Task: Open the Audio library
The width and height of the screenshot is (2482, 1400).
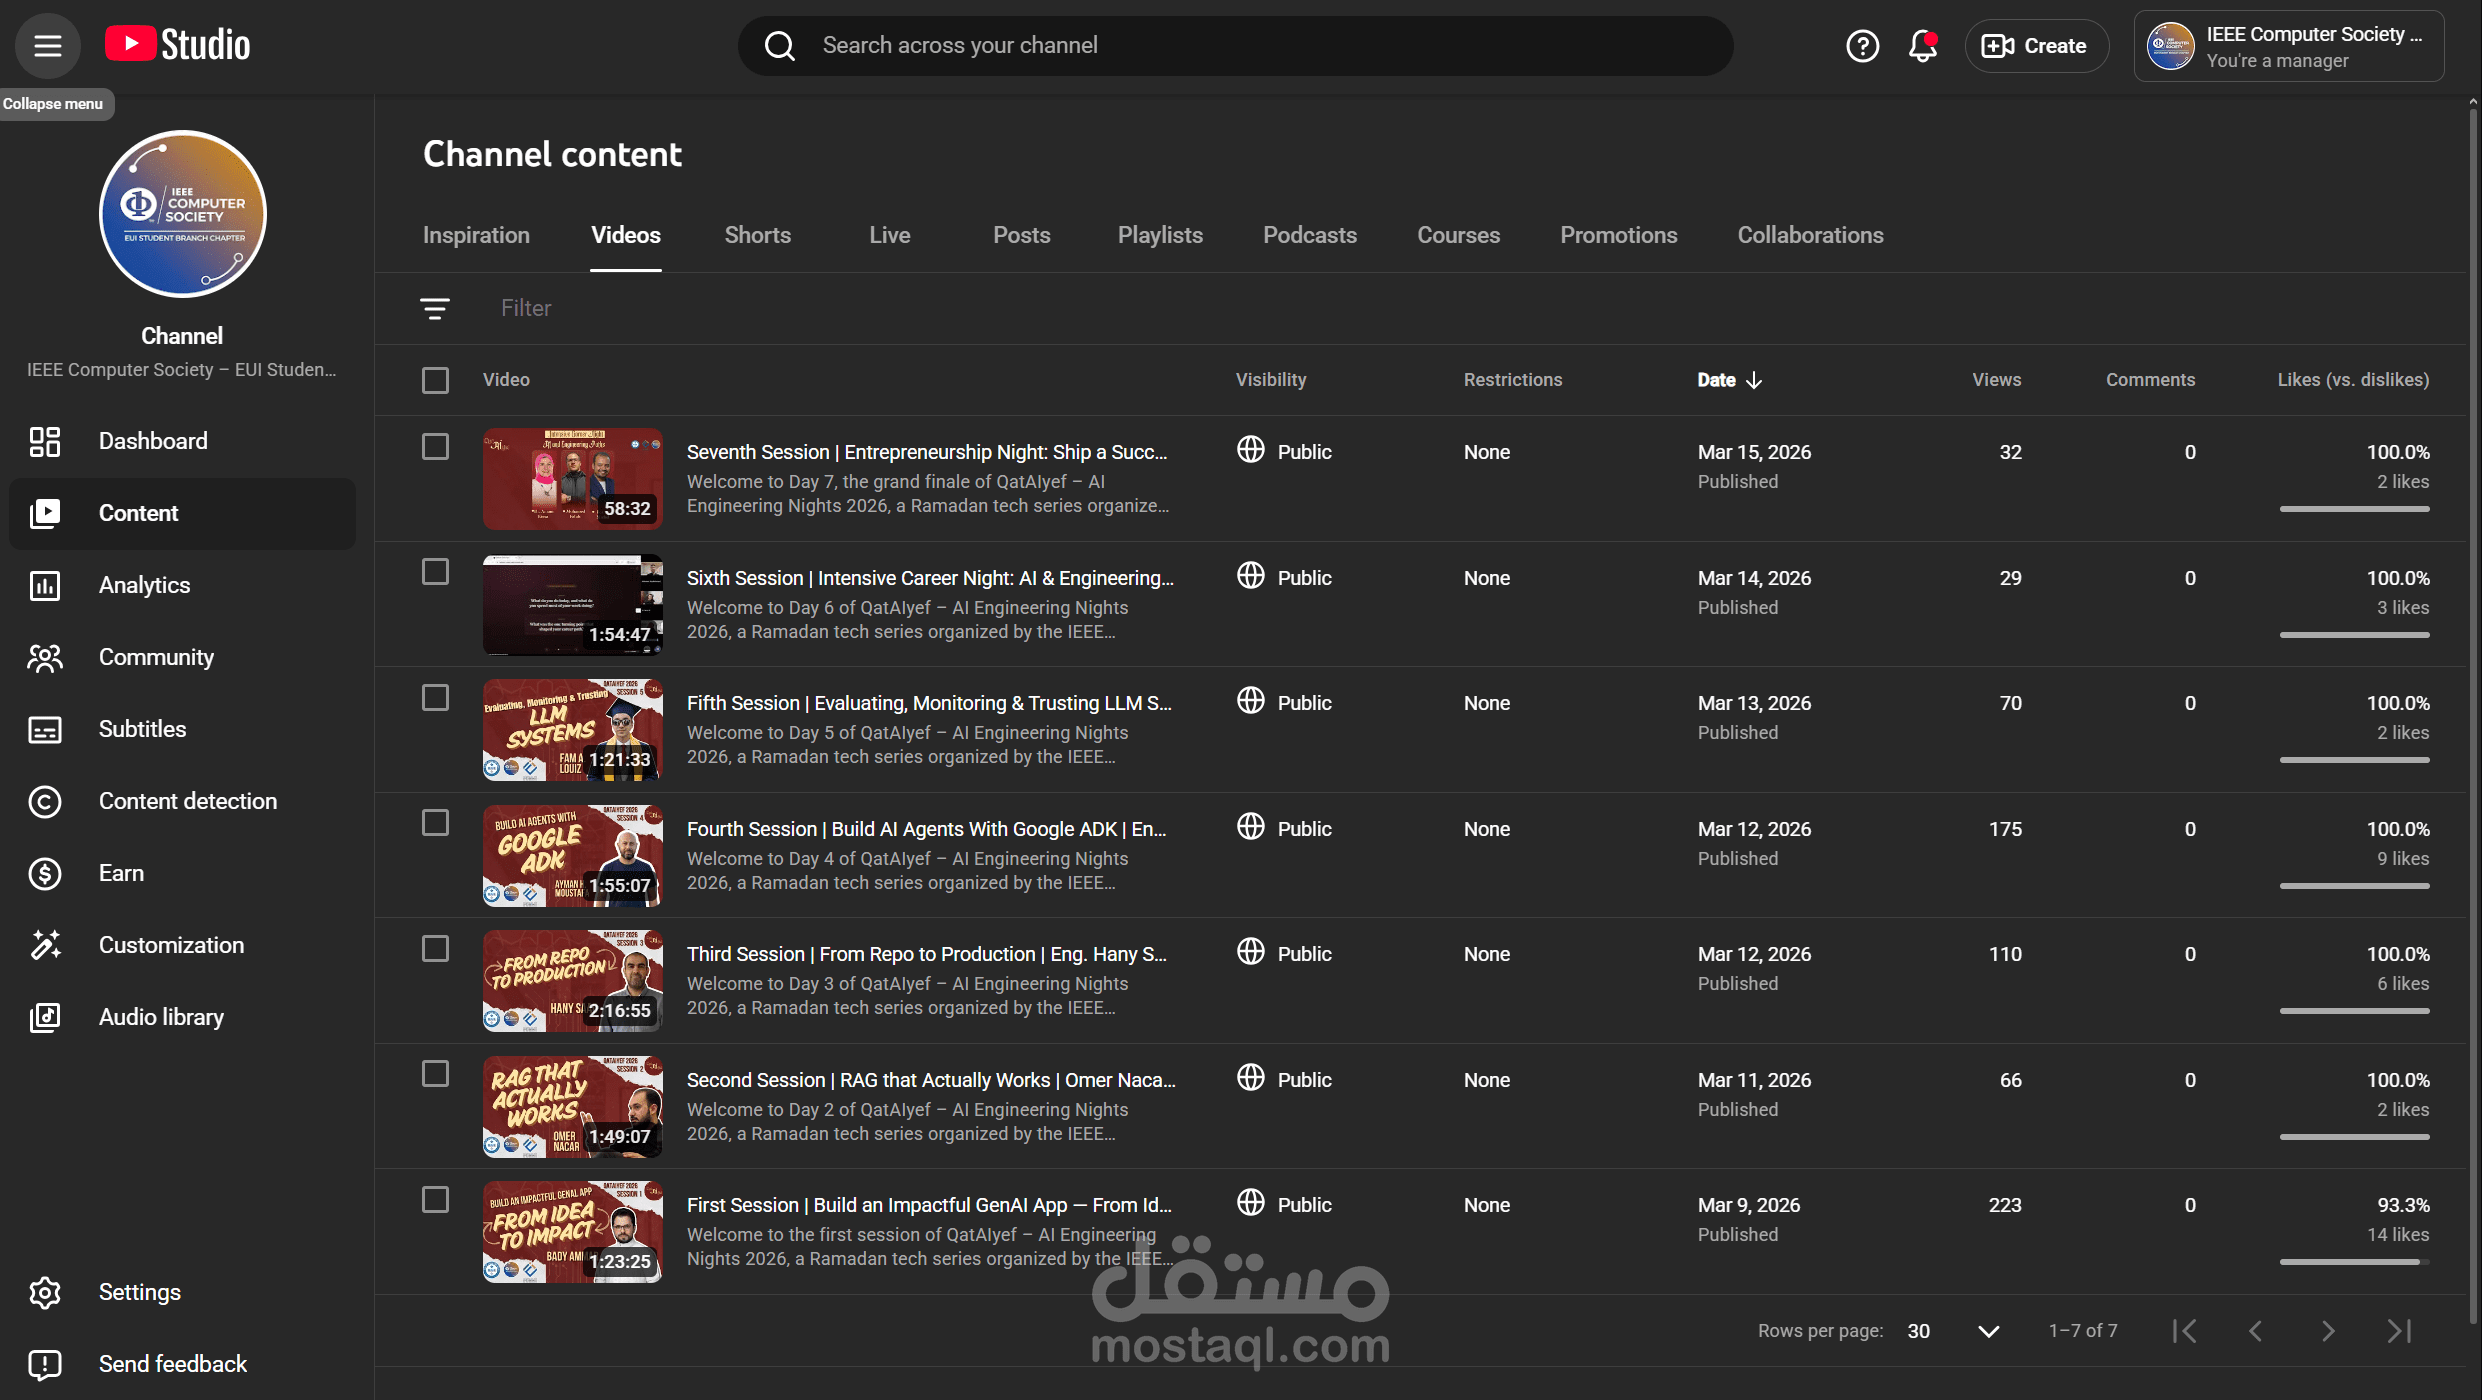Action: point(161,1017)
